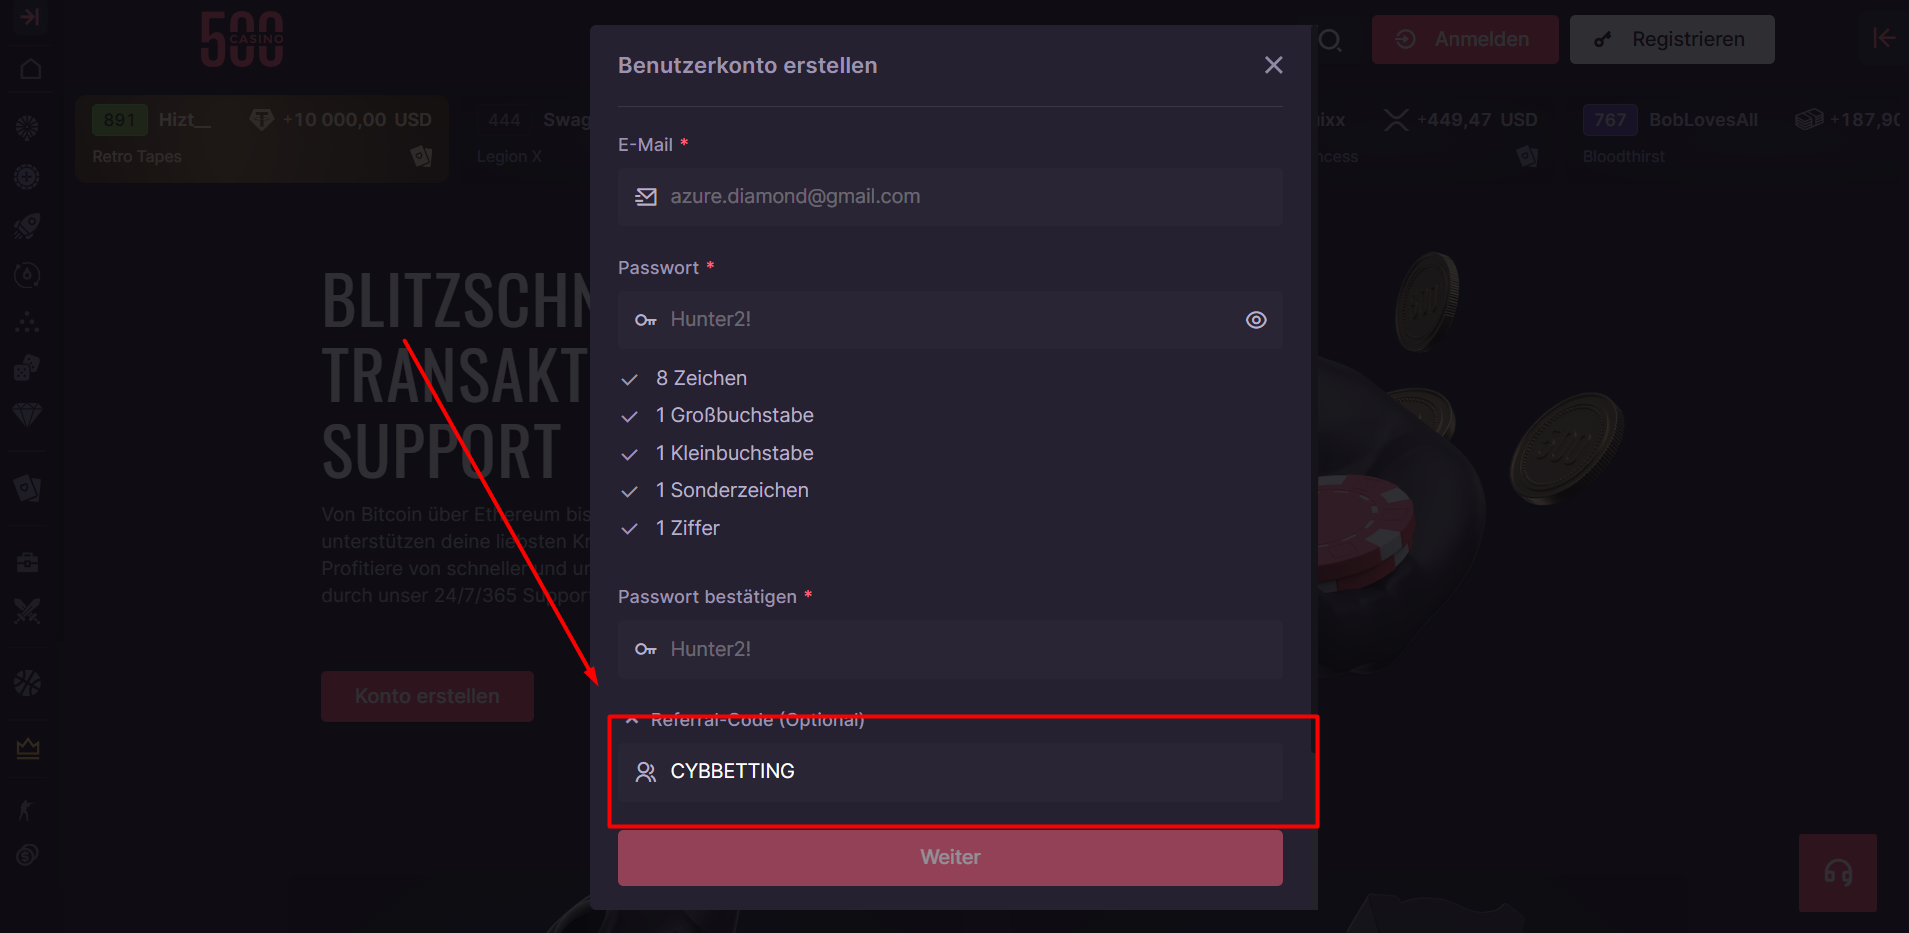Open the headset support chat button
Image resolution: width=1909 pixels, height=933 pixels.
pyautogui.click(x=1837, y=873)
